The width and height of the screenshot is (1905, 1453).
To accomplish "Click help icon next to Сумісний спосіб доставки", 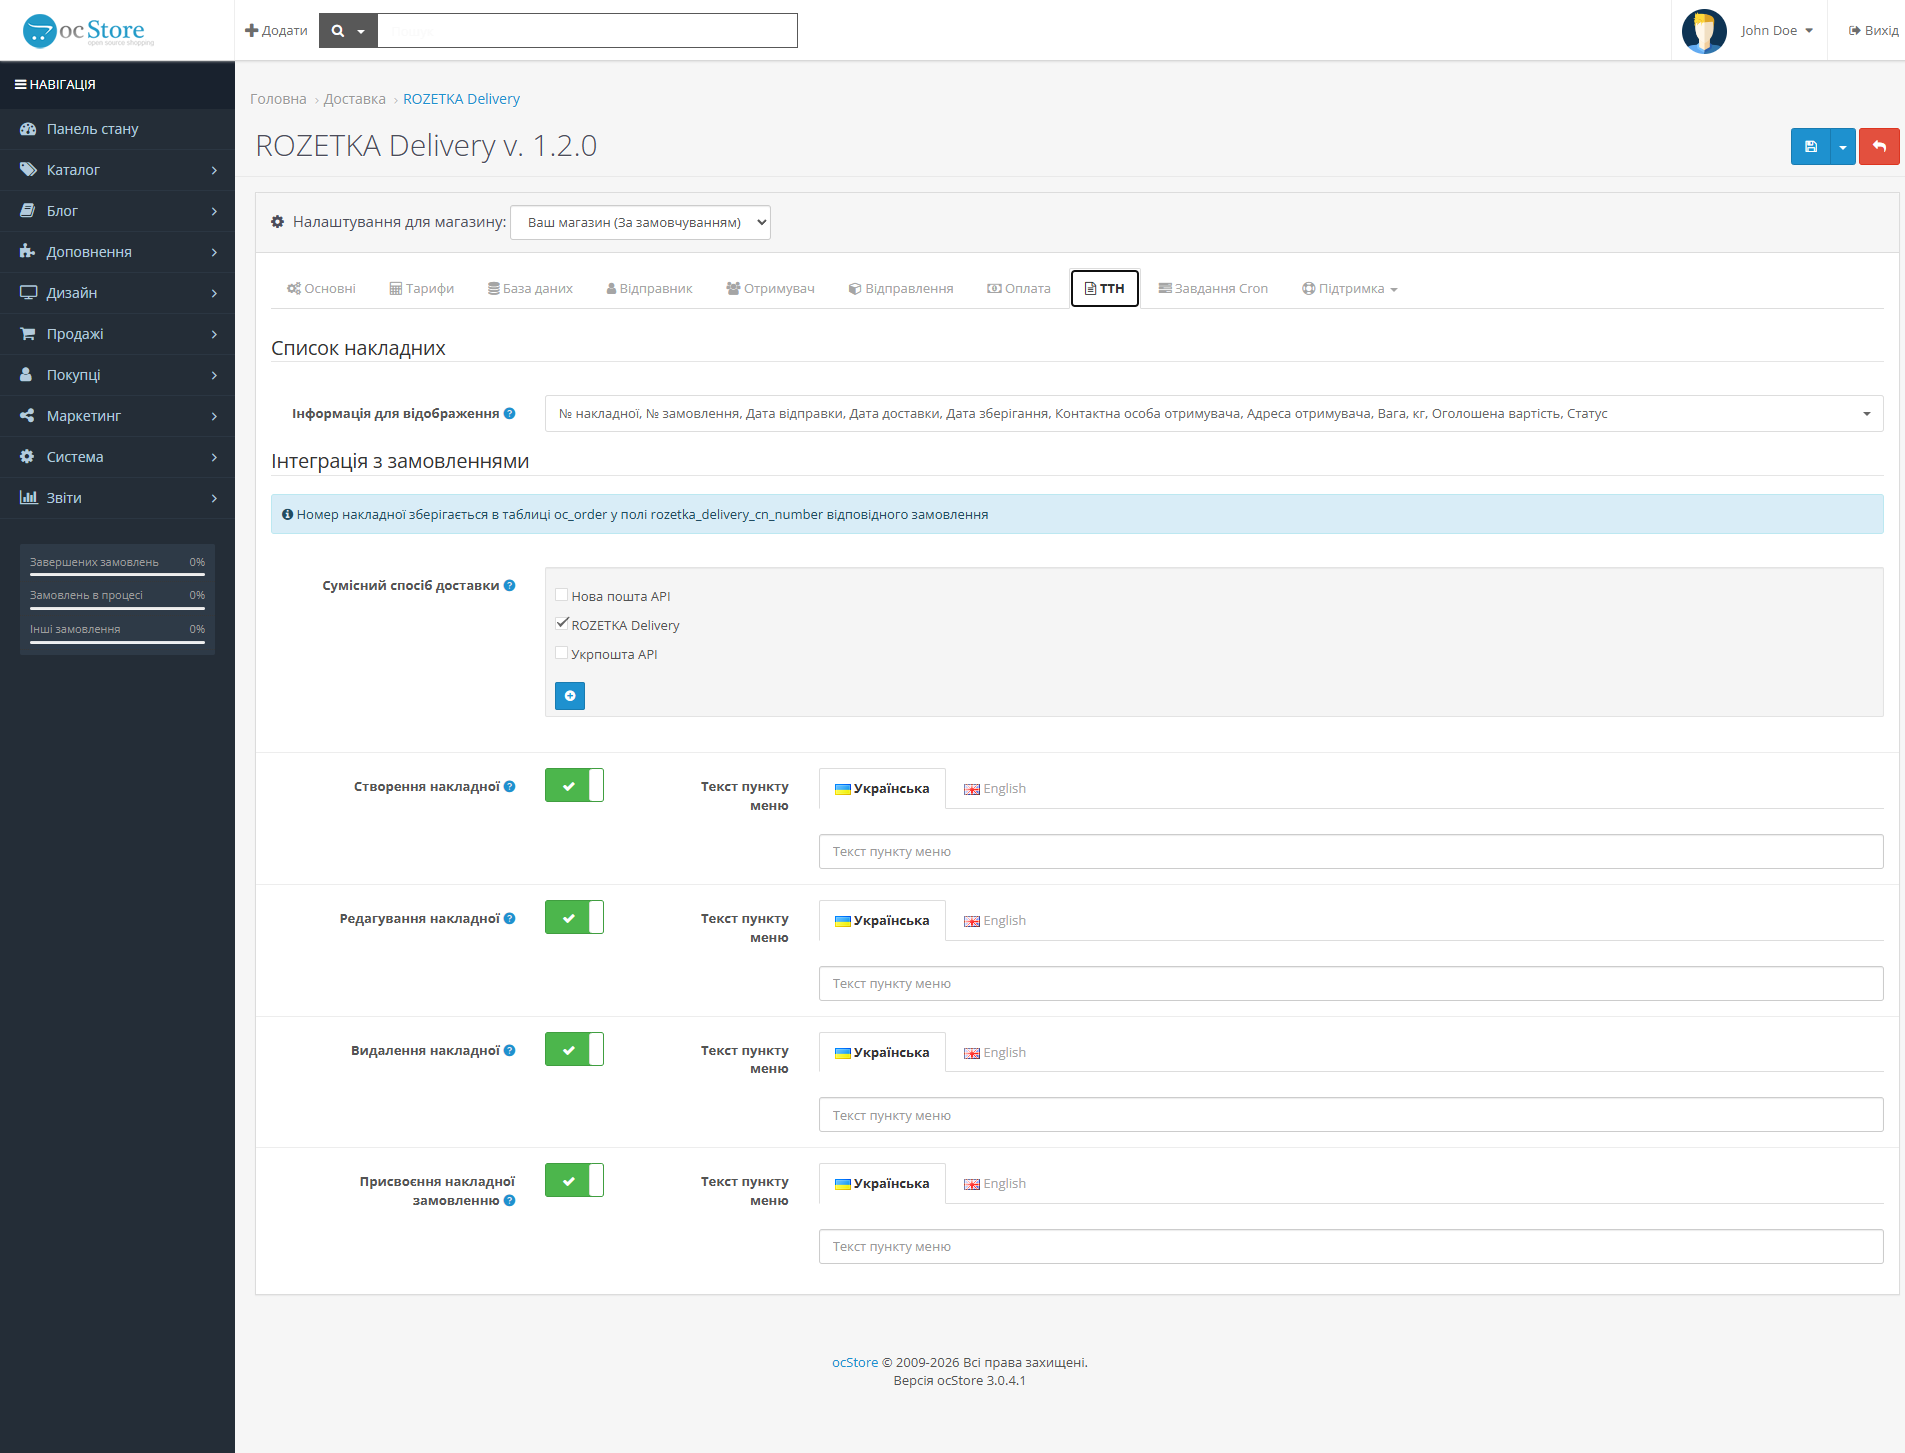I will coord(510,586).
